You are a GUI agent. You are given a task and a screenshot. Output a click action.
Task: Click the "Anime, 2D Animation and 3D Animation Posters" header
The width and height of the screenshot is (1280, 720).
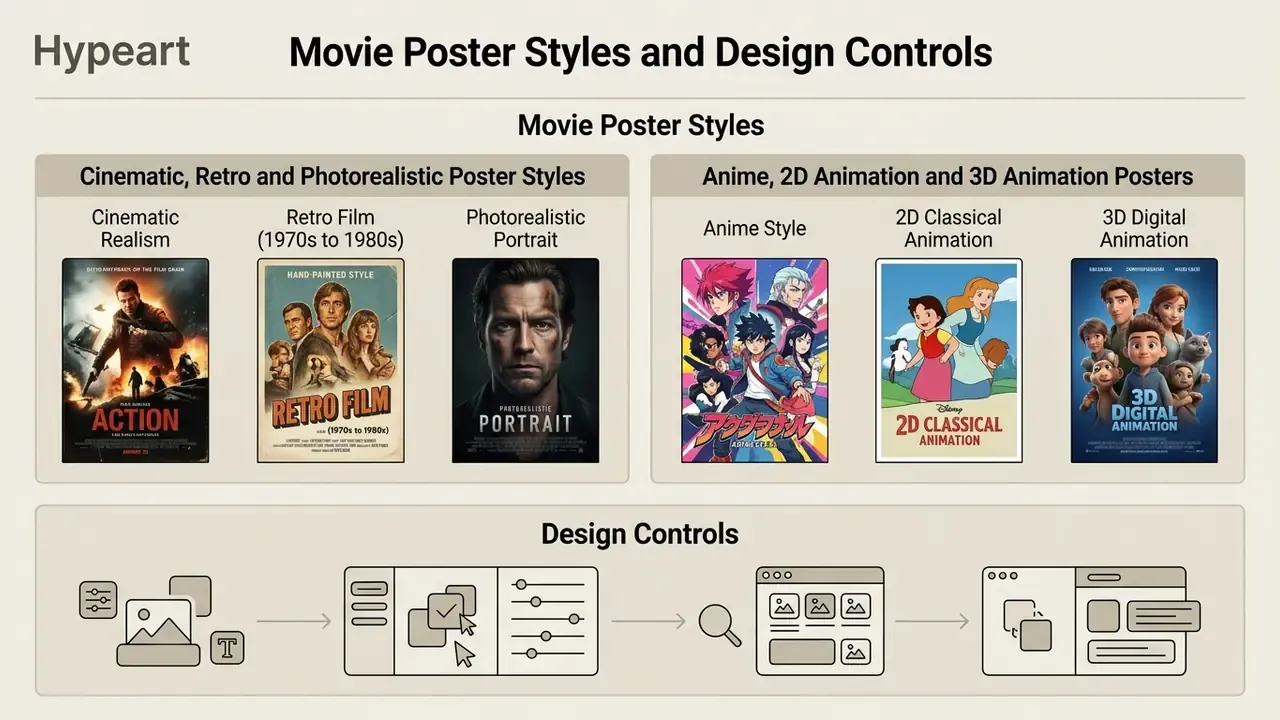coord(948,177)
